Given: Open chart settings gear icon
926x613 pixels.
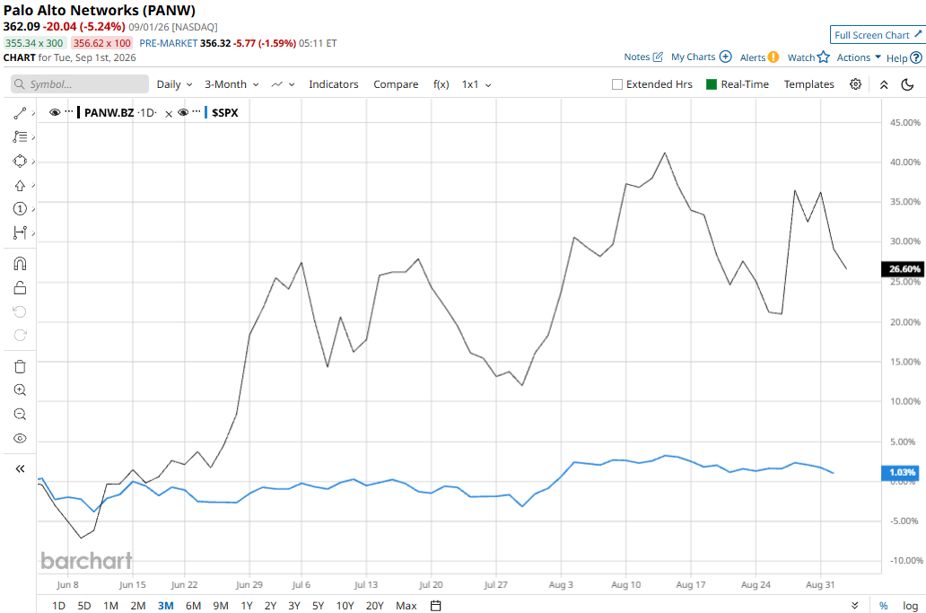Looking at the screenshot, I should tap(855, 84).
